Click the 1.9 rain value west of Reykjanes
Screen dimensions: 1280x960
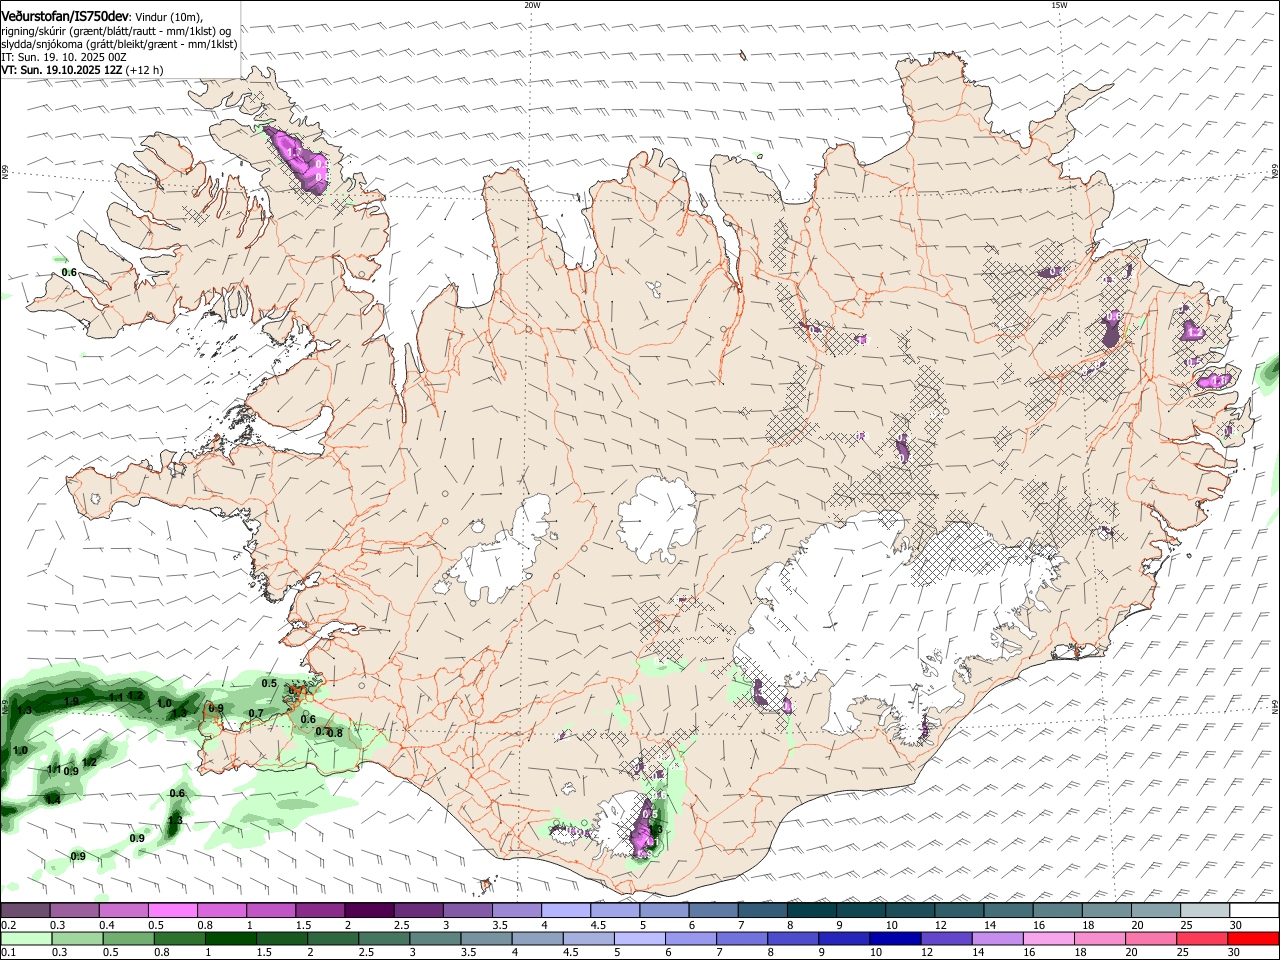tap(71, 702)
